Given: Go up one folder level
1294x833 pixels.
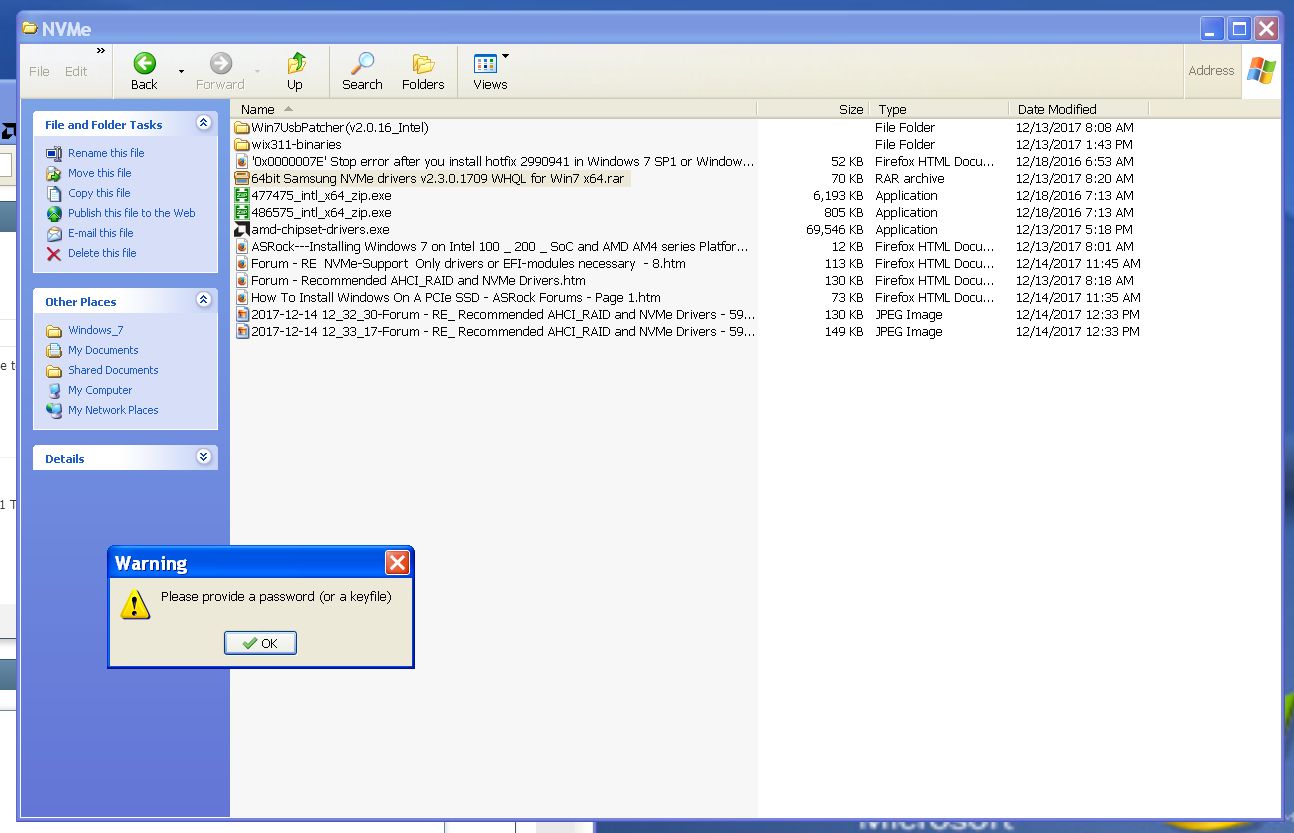Looking at the screenshot, I should (295, 71).
